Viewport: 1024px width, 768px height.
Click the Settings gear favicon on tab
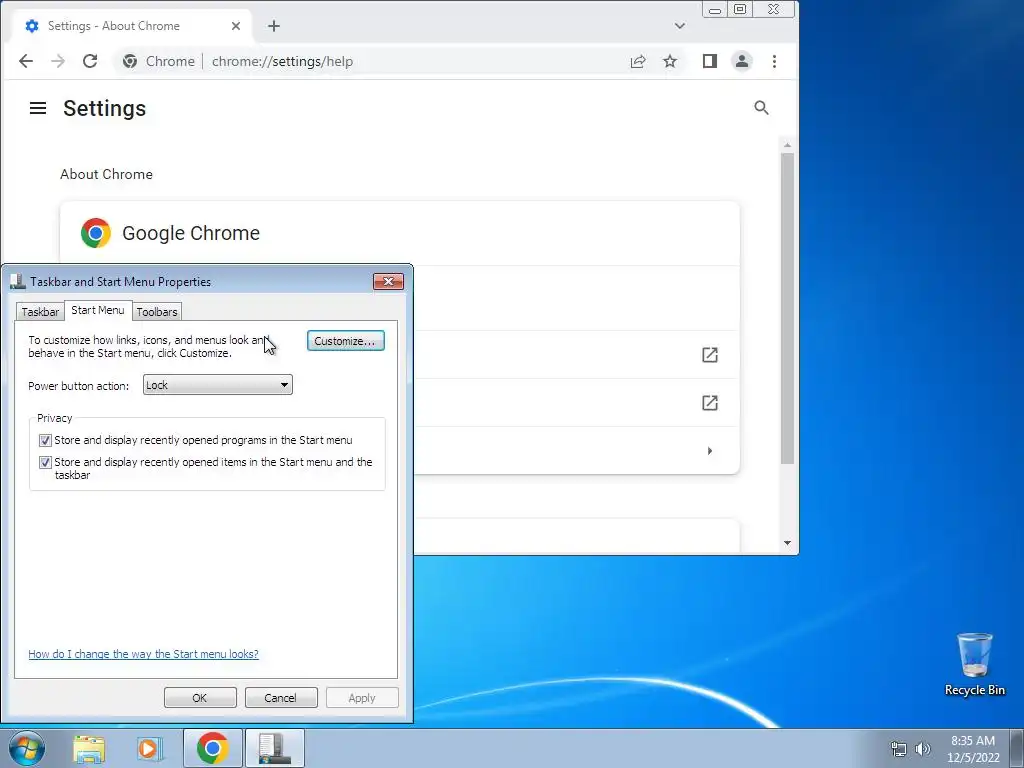pyautogui.click(x=31, y=26)
